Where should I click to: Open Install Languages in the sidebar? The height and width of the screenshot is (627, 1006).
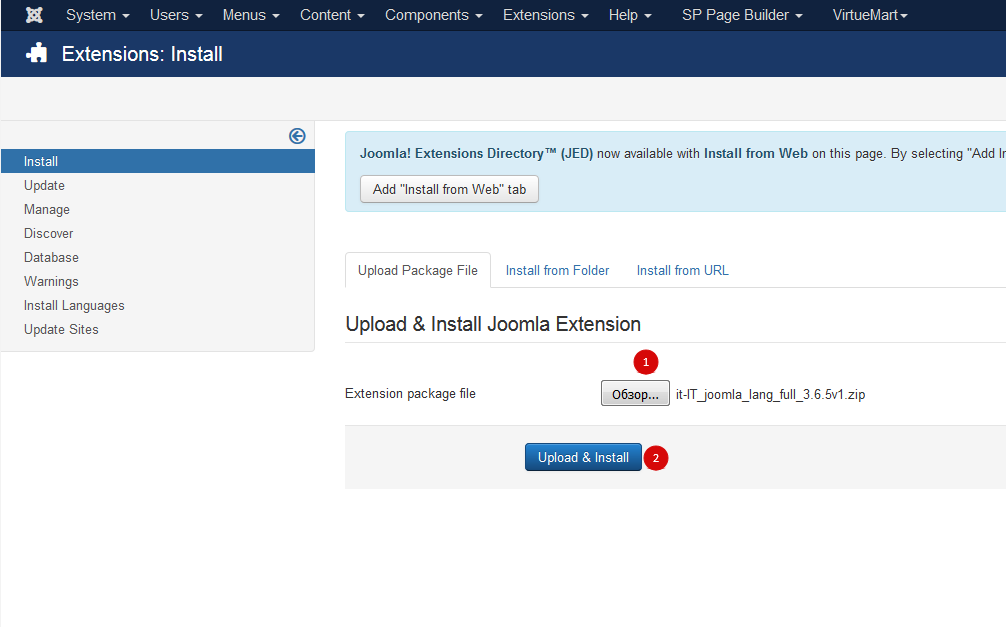coord(74,305)
